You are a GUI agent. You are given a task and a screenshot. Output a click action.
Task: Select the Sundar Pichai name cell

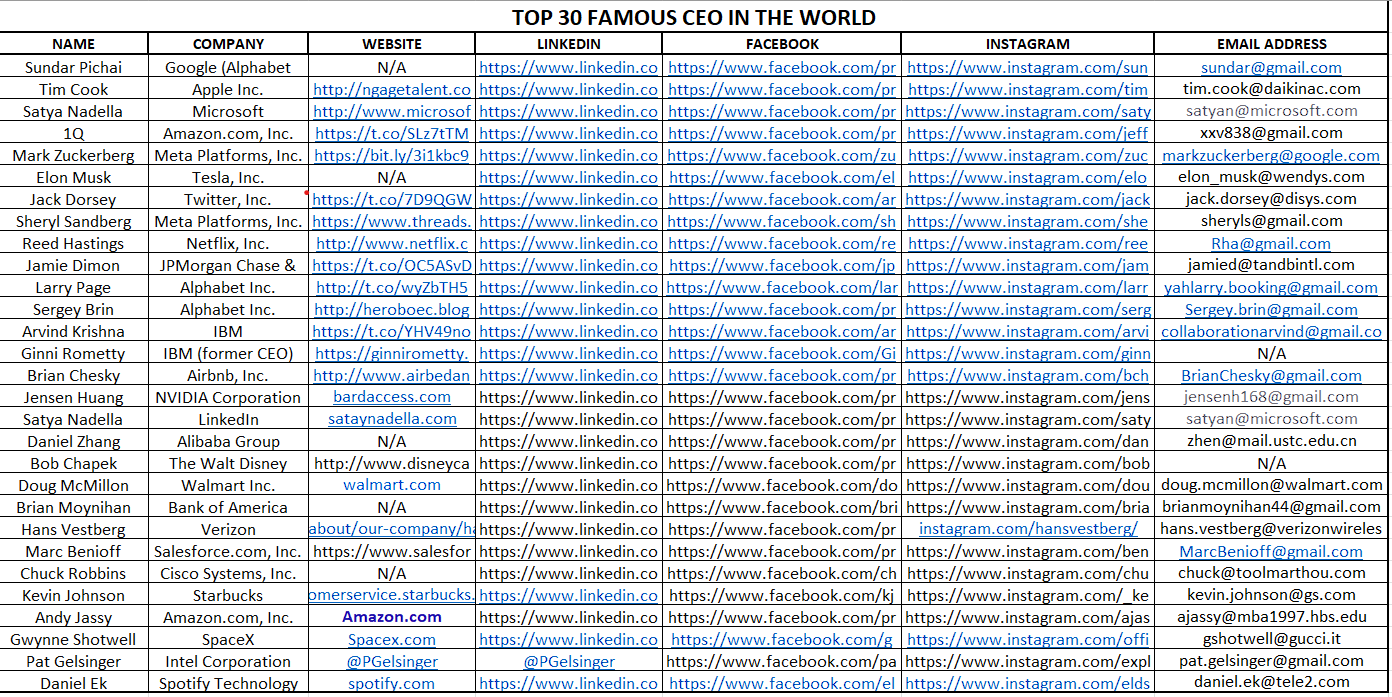(x=74, y=67)
